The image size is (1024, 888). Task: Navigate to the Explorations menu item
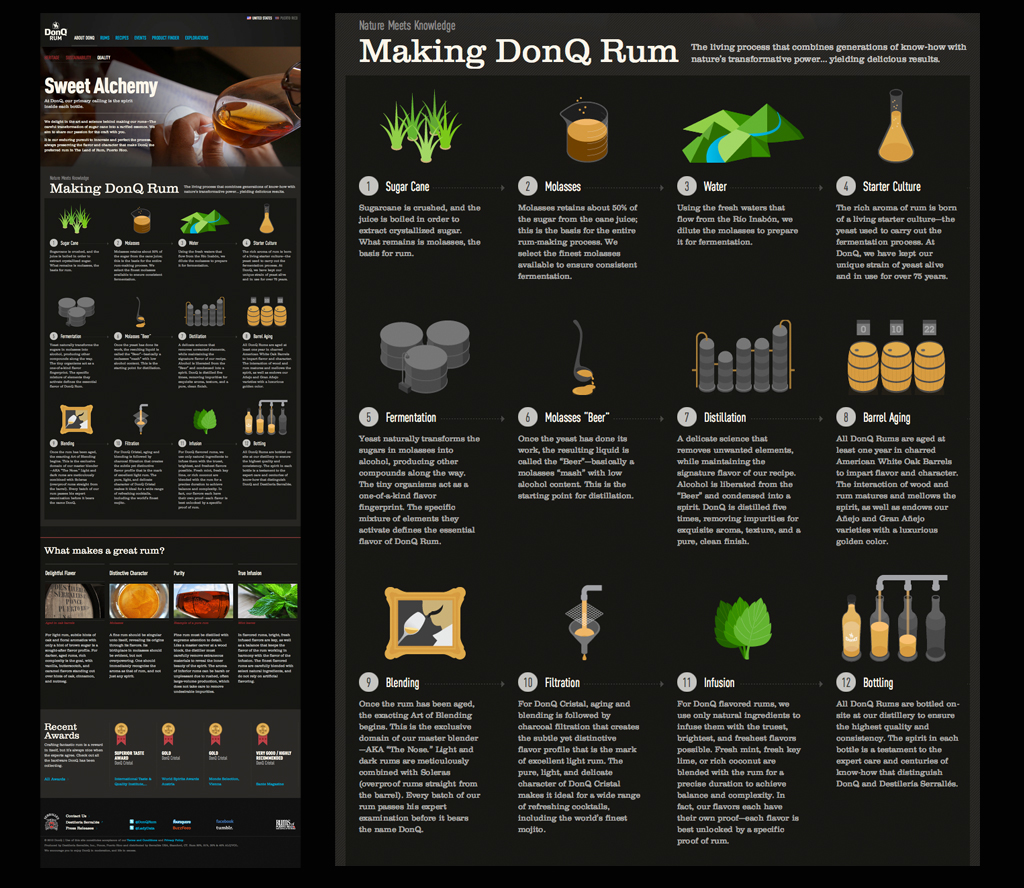coord(197,38)
